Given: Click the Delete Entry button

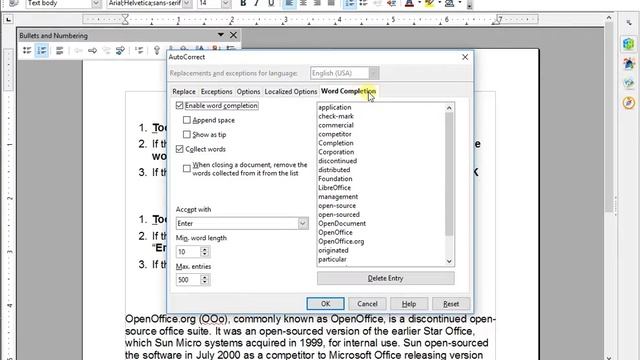Looking at the screenshot, I should pyautogui.click(x=385, y=278).
